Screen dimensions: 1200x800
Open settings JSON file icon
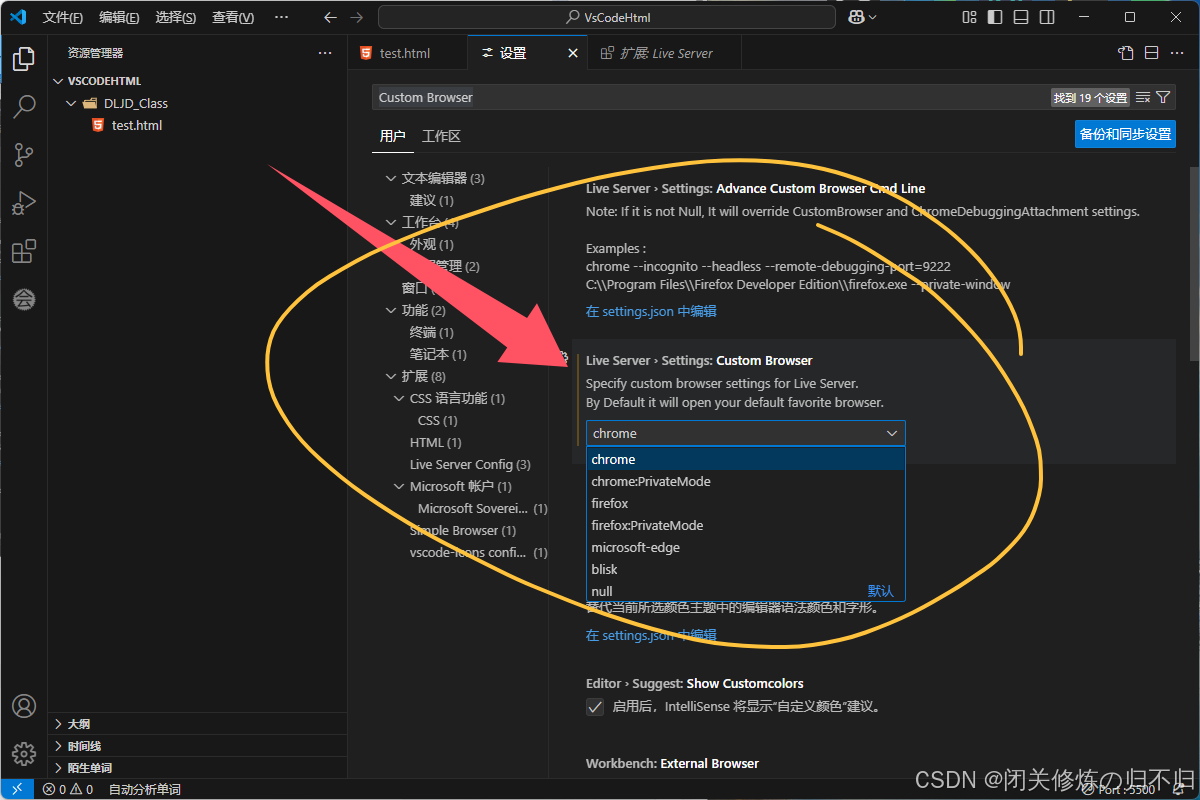click(x=1126, y=53)
